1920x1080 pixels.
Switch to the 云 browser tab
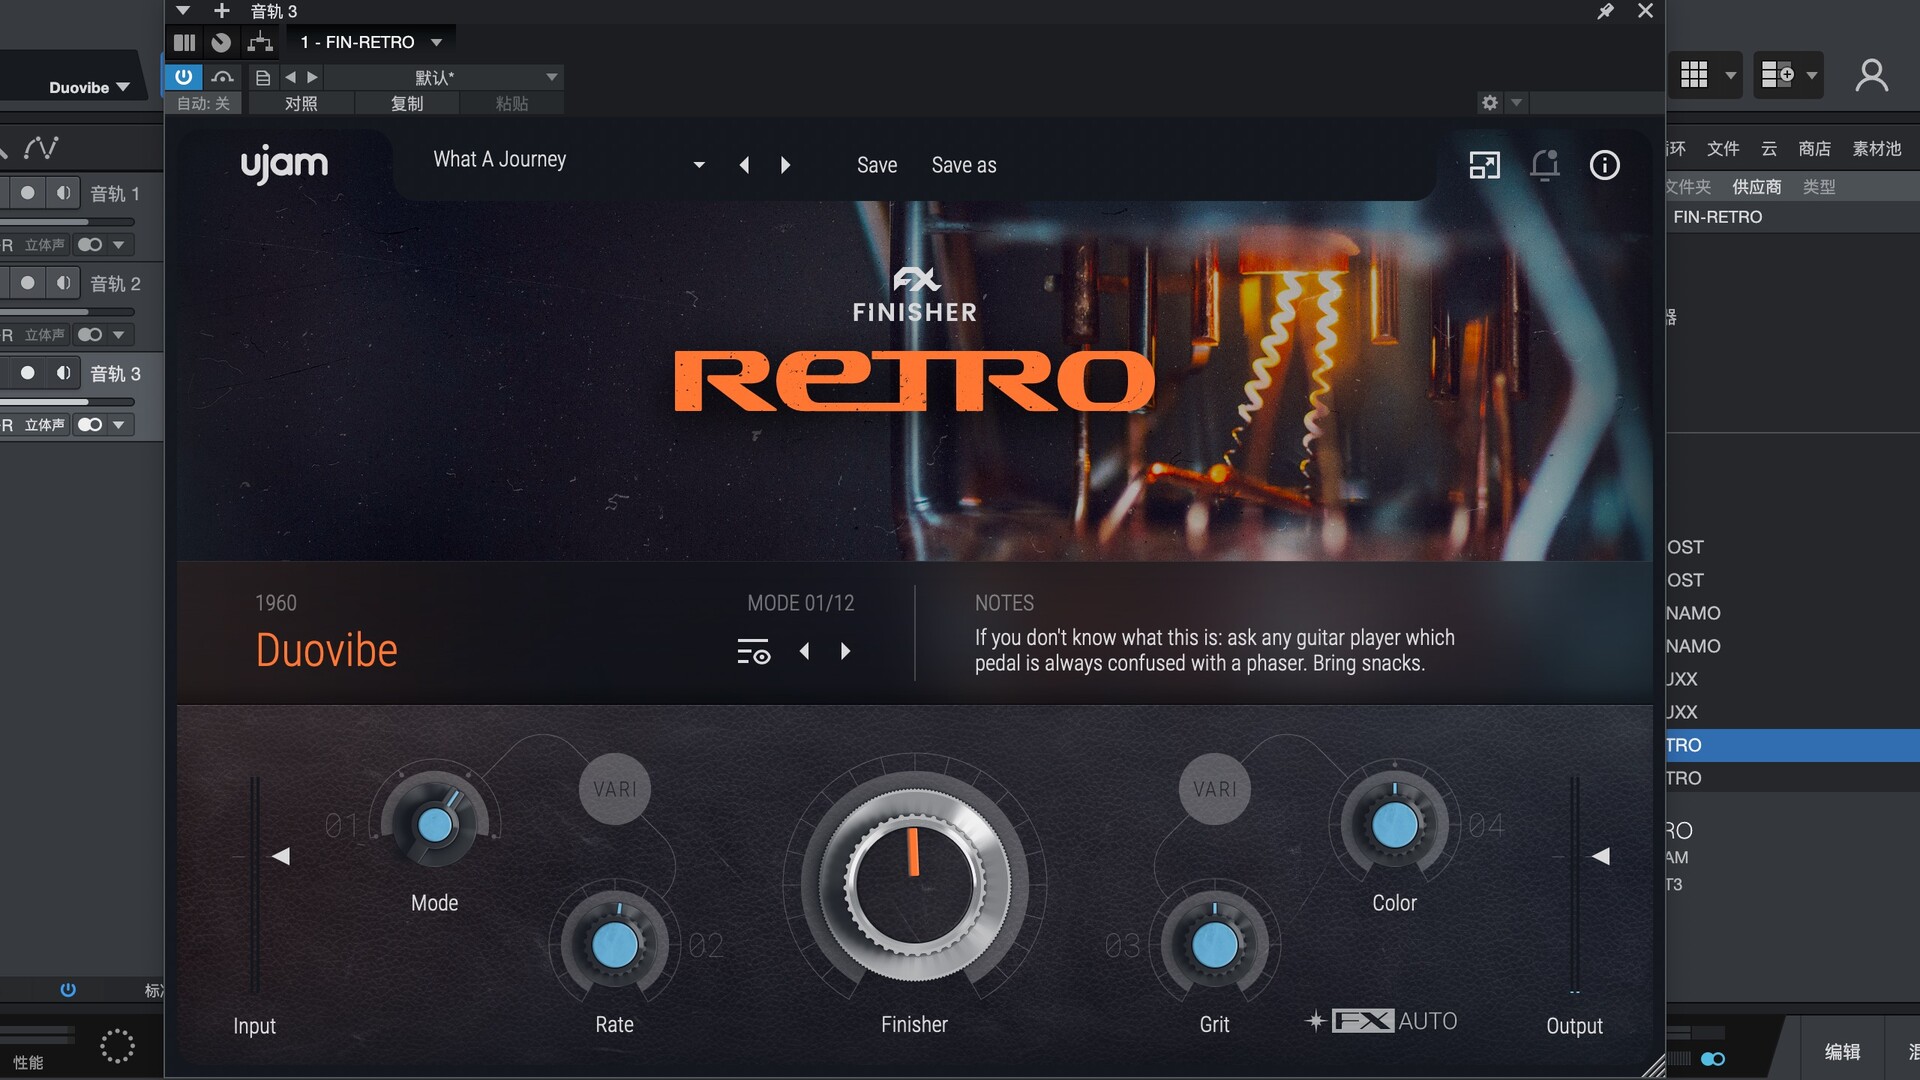[x=1769, y=148]
